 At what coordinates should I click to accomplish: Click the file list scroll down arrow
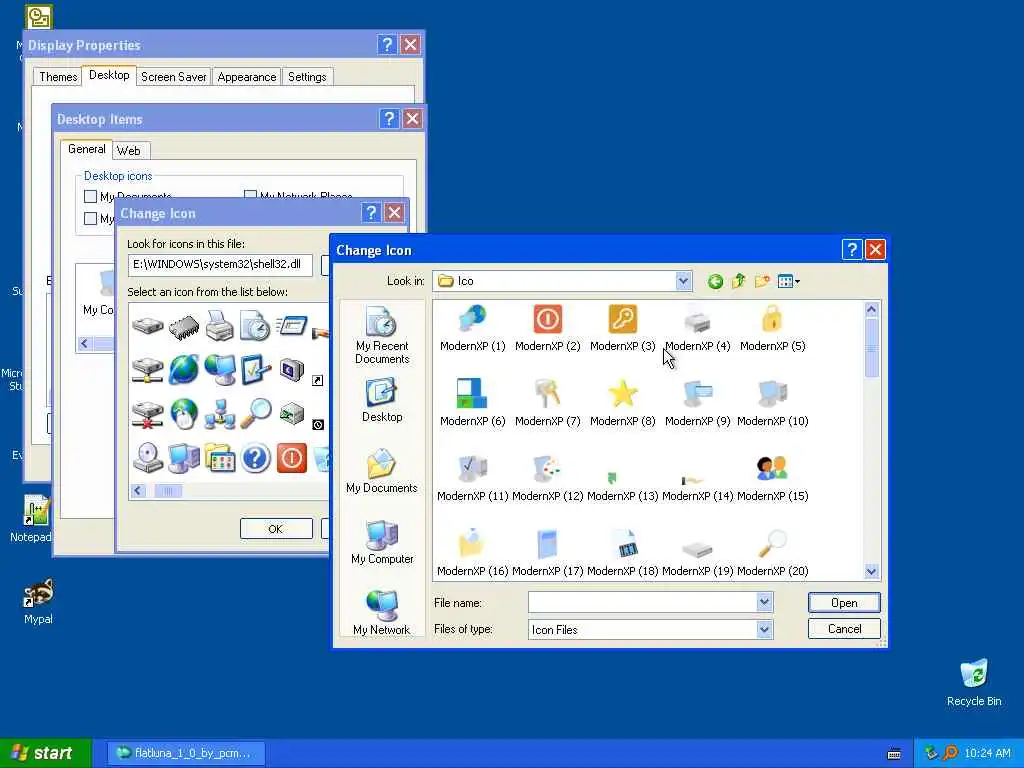pos(871,571)
